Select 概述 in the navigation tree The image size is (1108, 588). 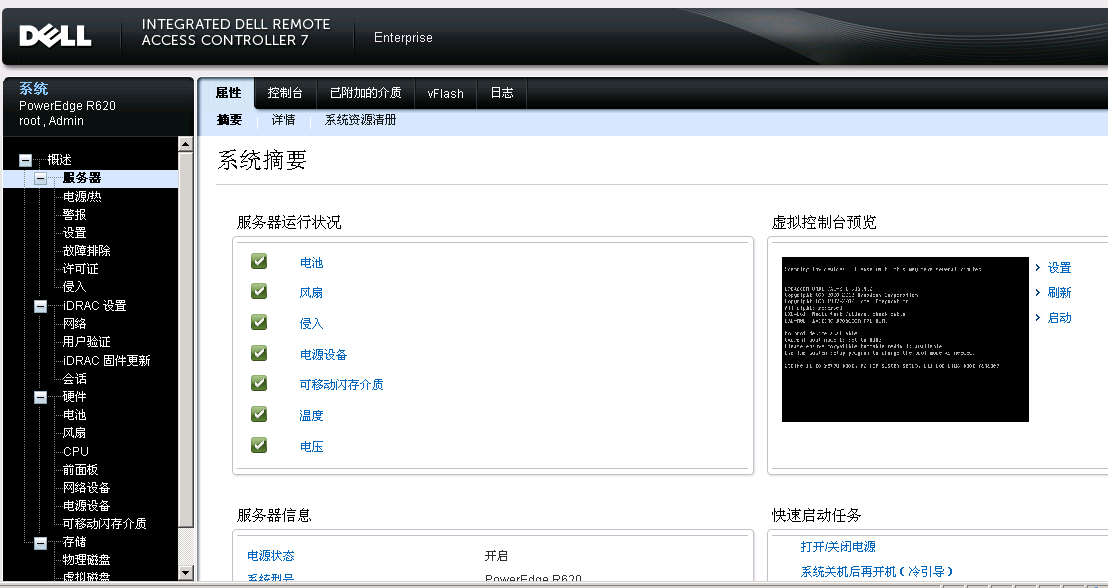[59, 160]
